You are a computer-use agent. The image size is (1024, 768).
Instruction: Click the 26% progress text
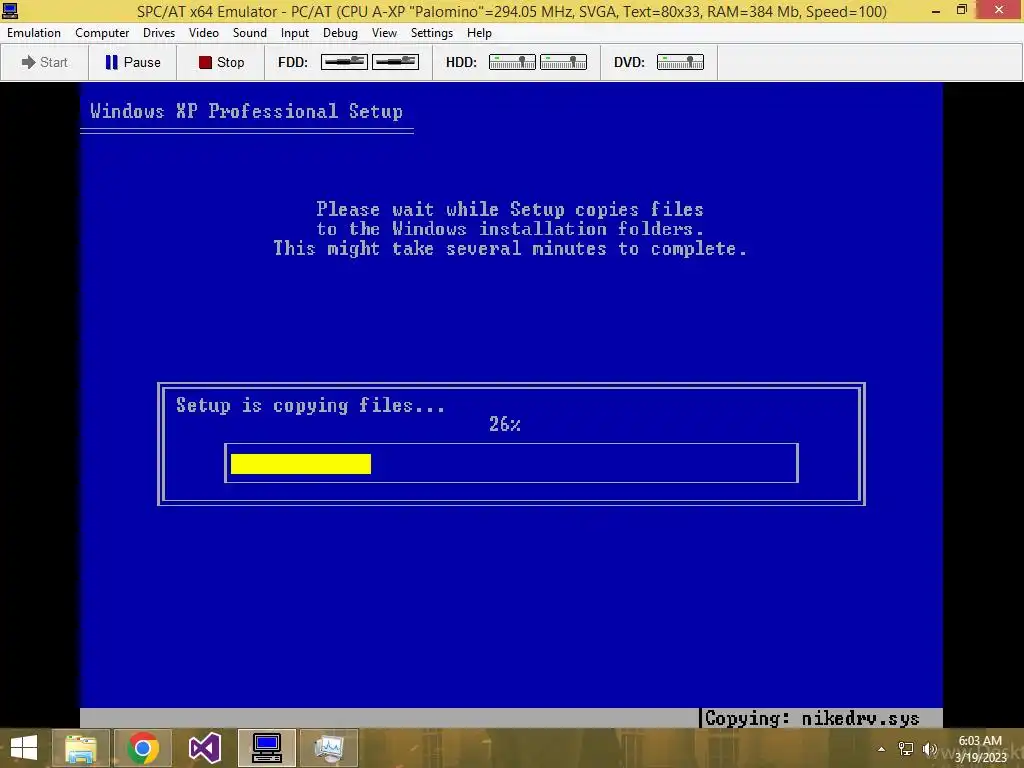tap(505, 424)
